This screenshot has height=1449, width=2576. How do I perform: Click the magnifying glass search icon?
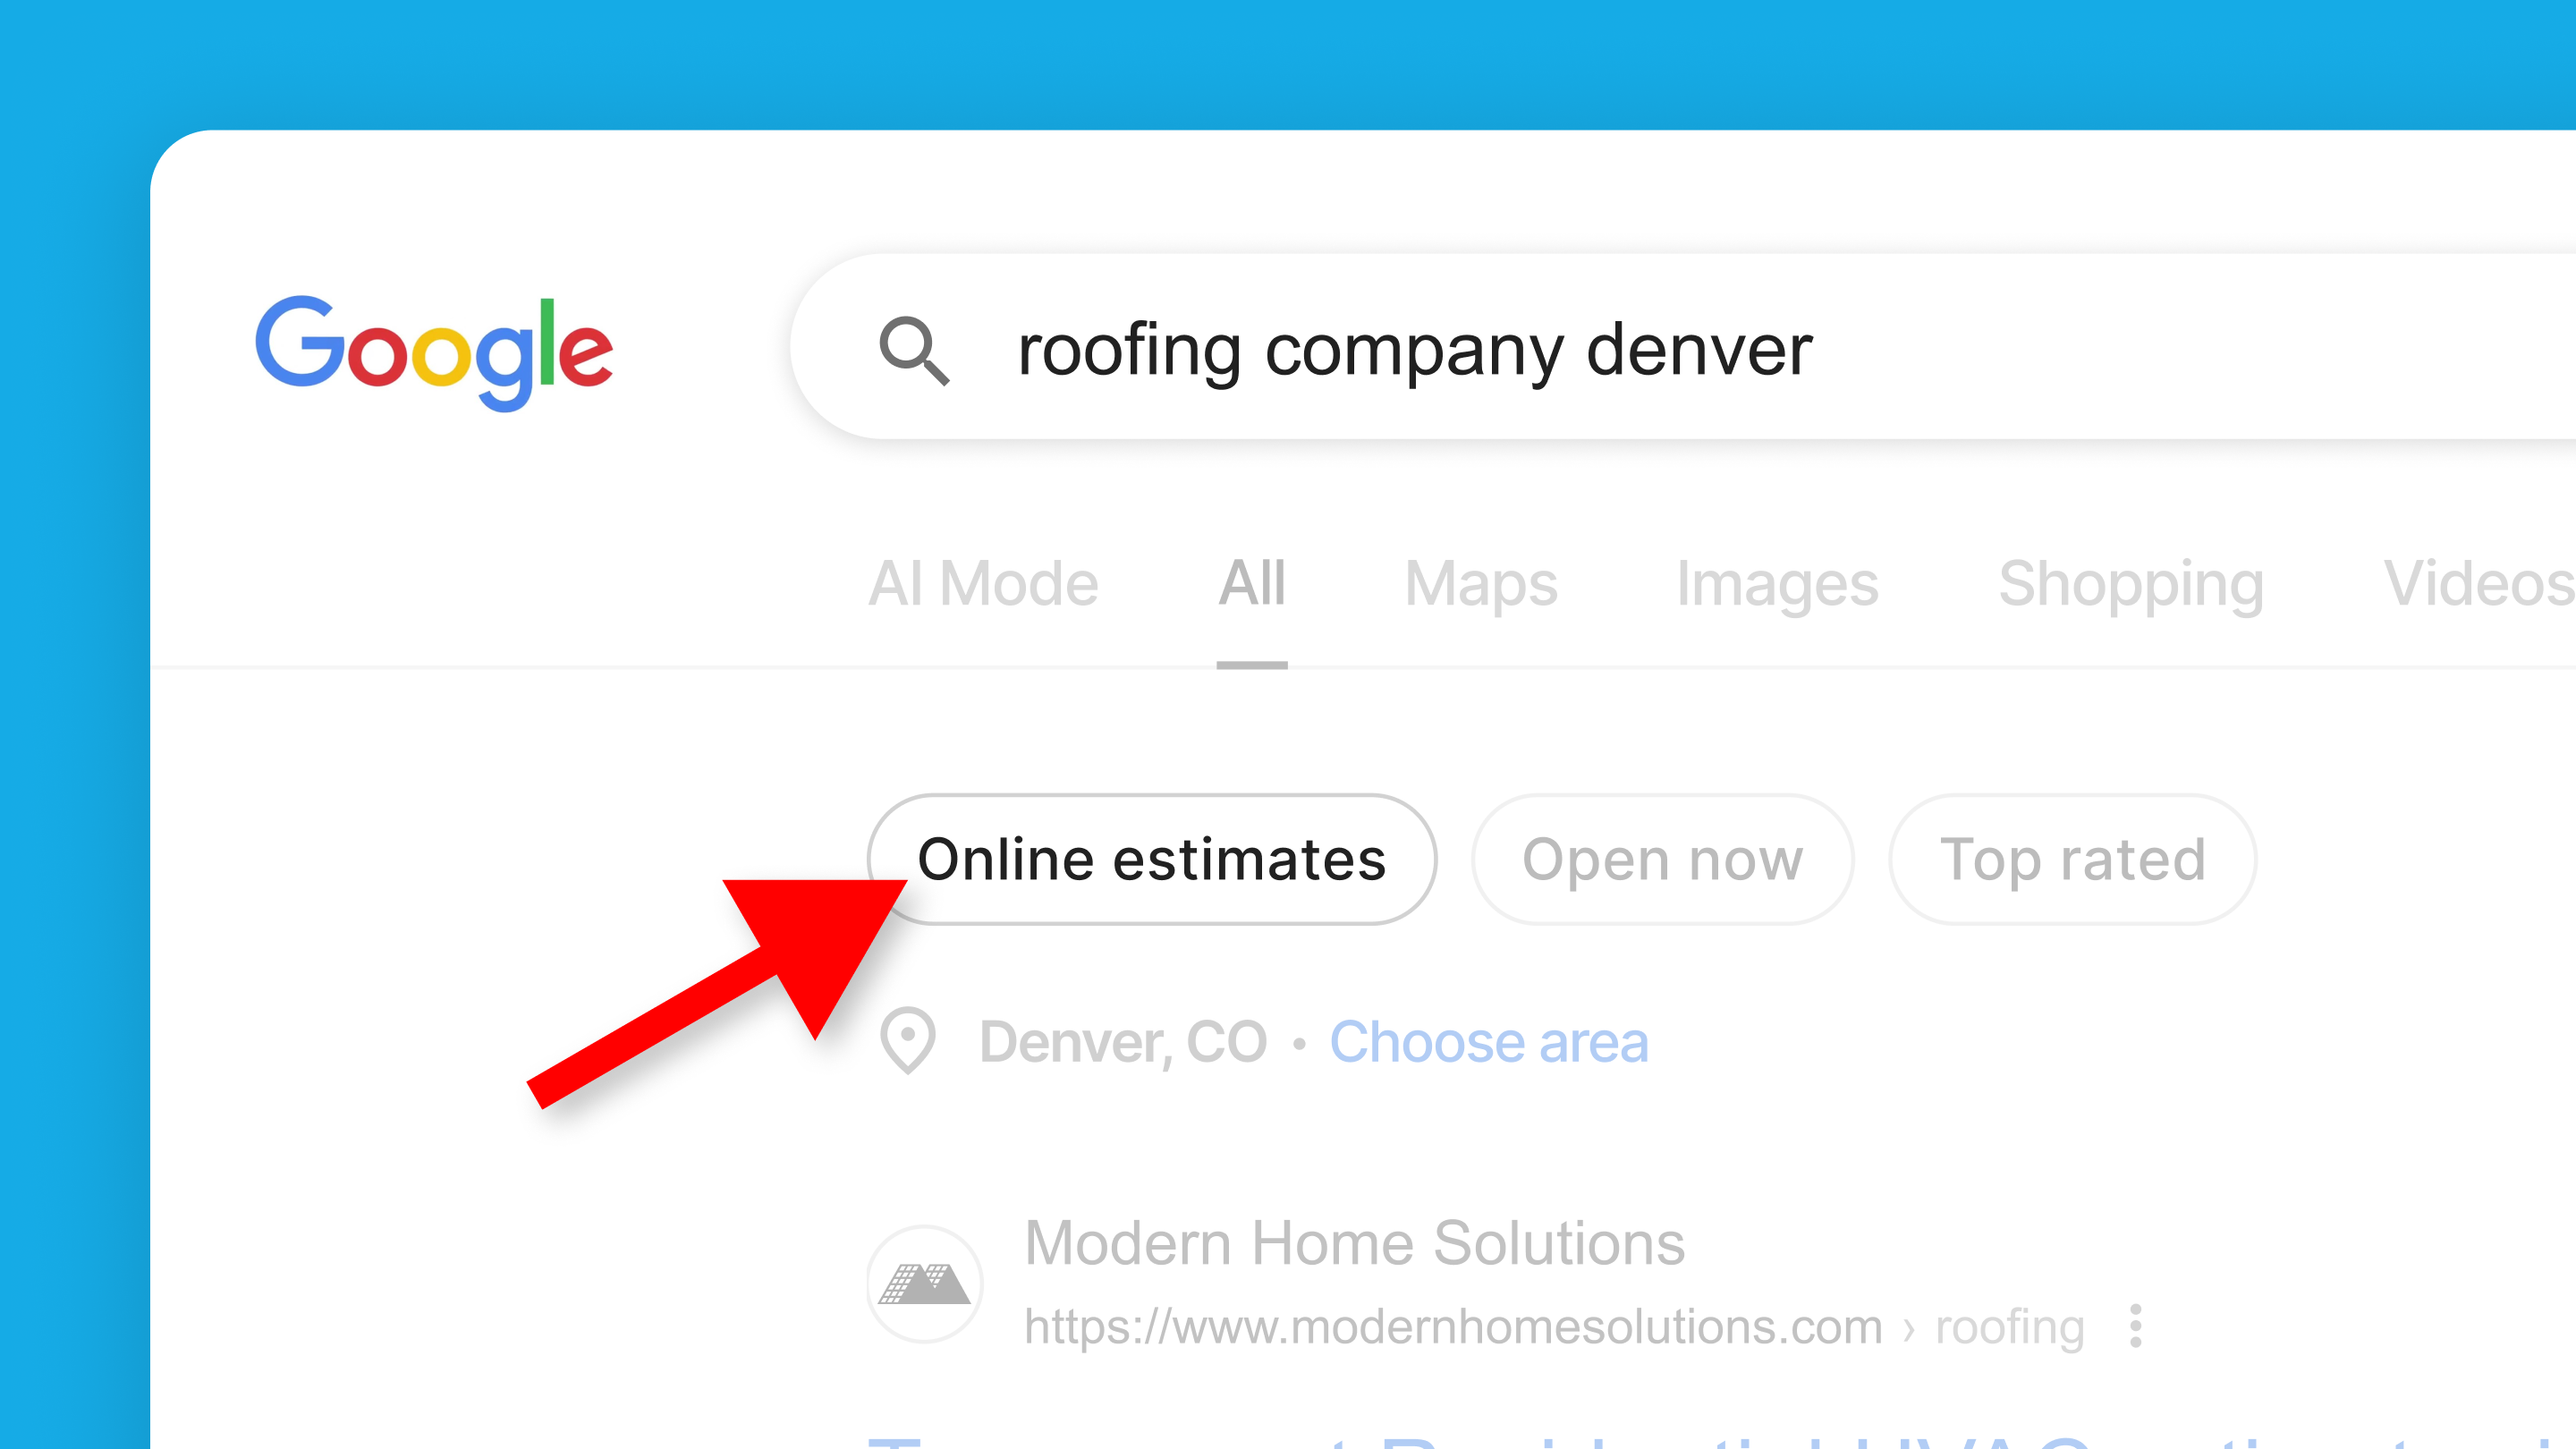tap(913, 350)
